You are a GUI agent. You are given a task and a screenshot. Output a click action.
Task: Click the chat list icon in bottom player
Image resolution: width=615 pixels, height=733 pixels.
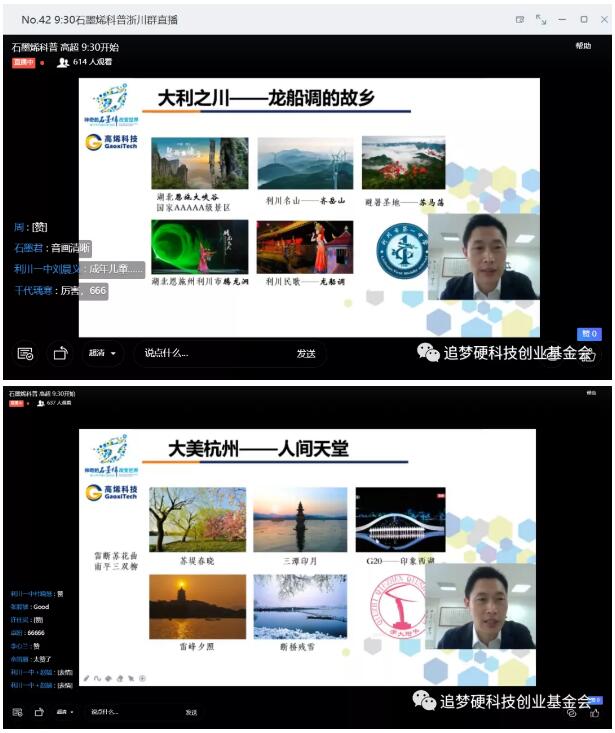tap(17, 712)
